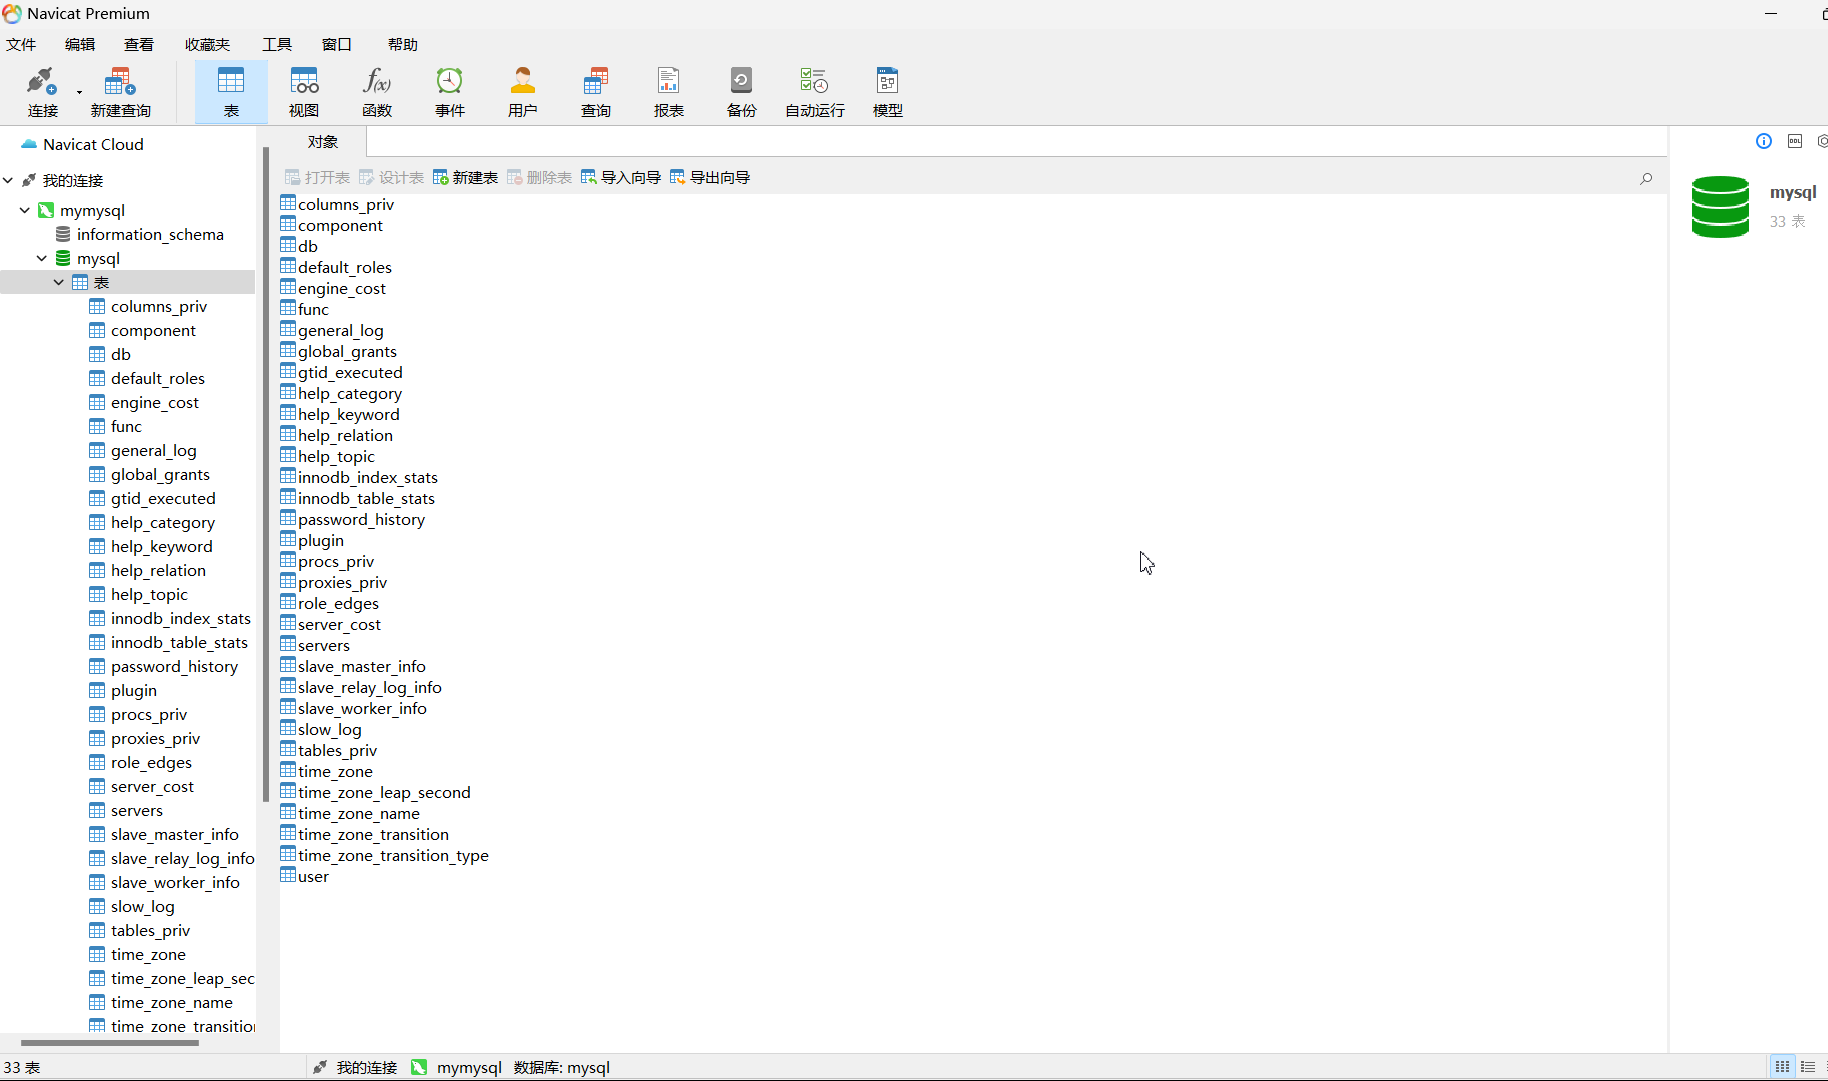The width and height of the screenshot is (1828, 1081).
Task: Open the Connection dropdown arrow
Action: tap(79, 93)
